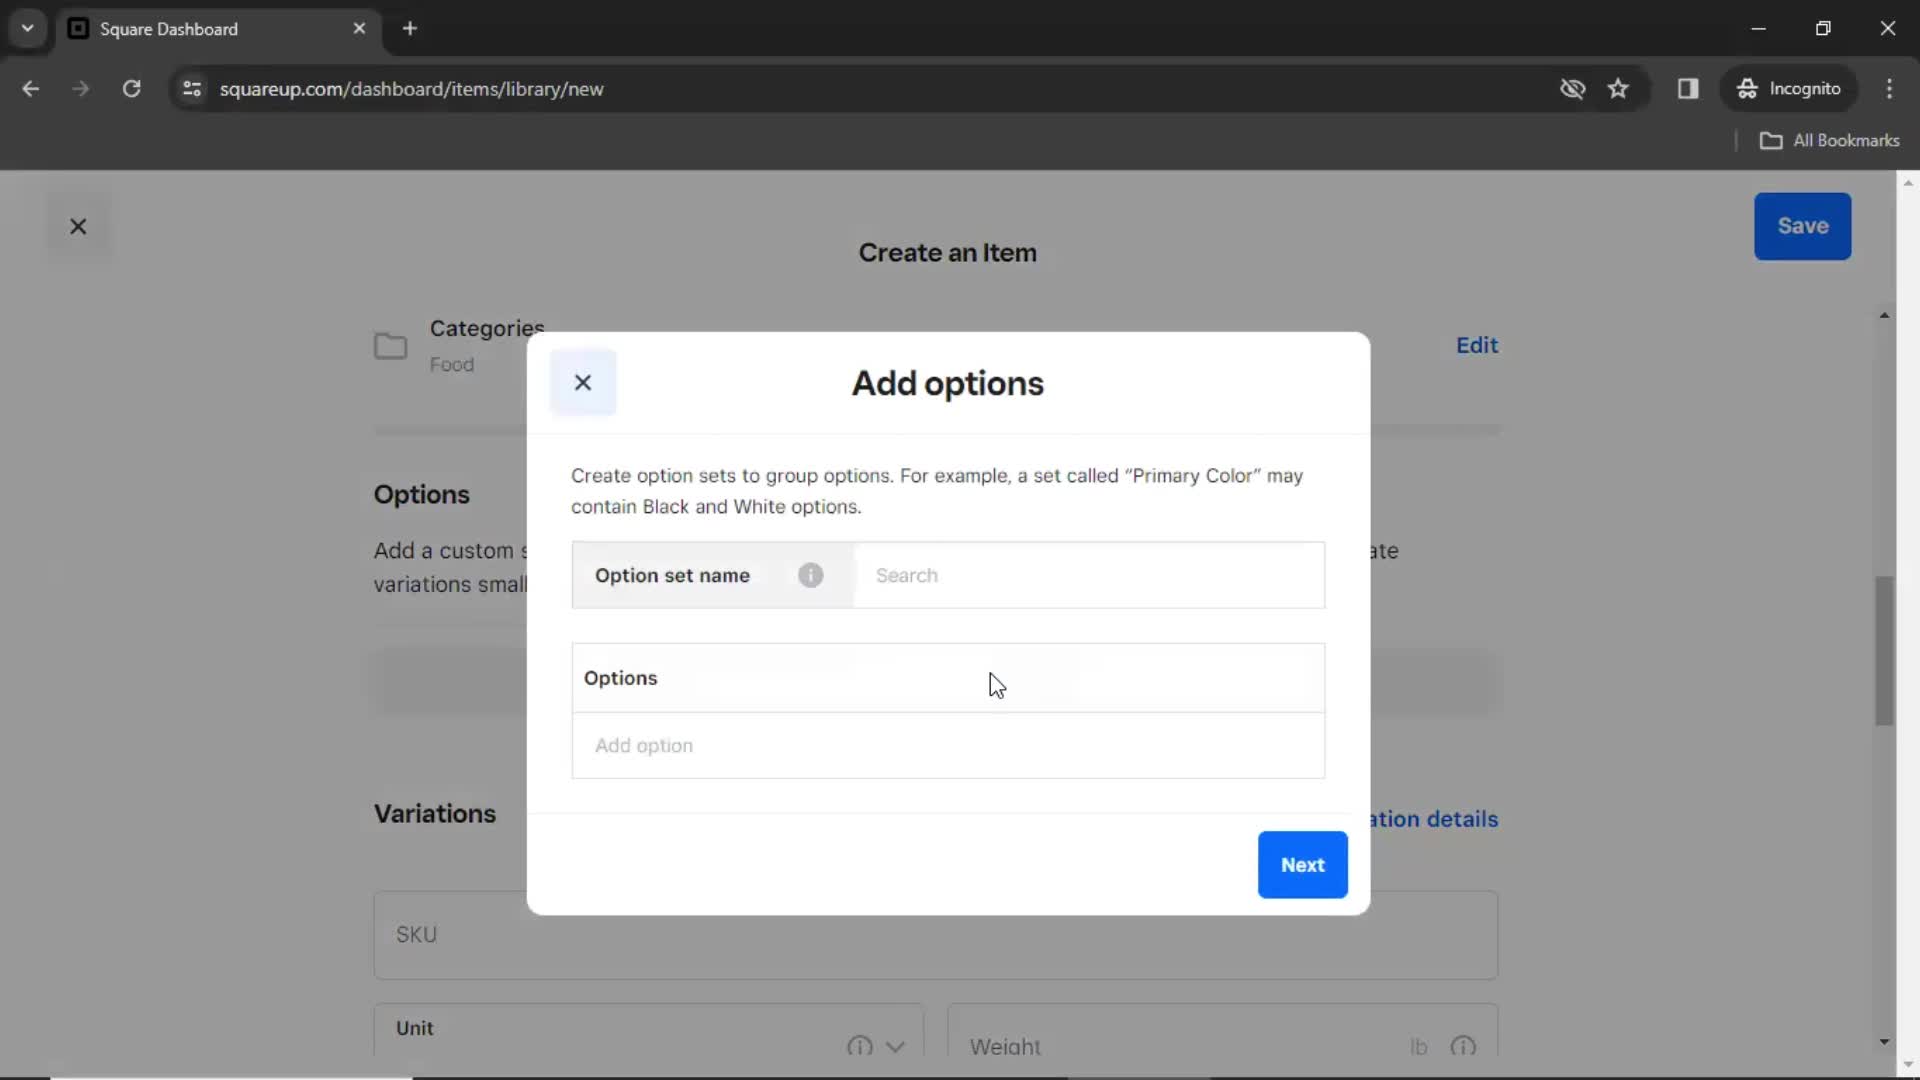The image size is (1920, 1080).
Task: Click the Incognito indicator
Action: [x=1789, y=89]
